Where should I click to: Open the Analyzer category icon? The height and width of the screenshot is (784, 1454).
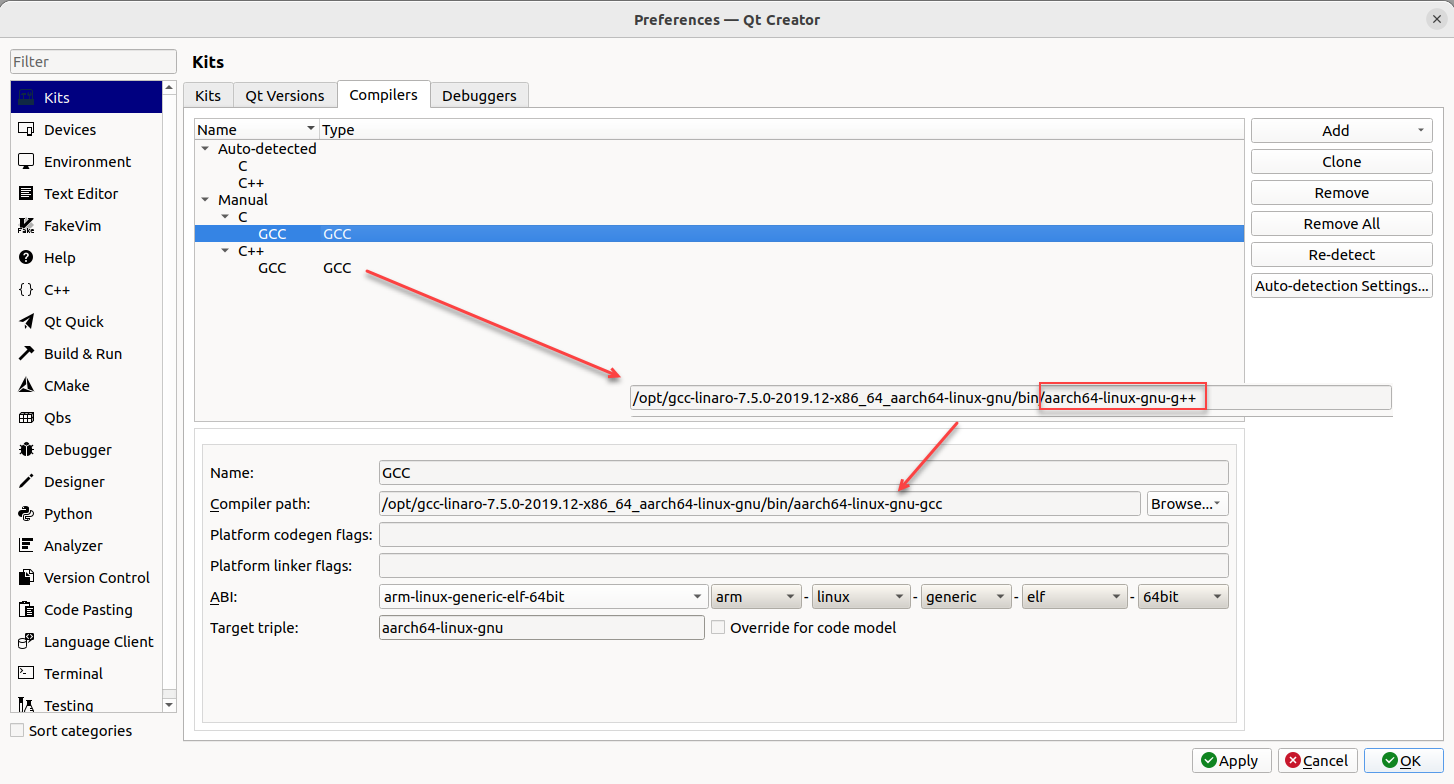point(26,546)
